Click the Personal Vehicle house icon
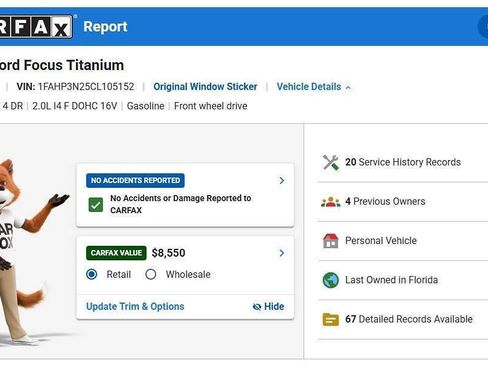 (x=331, y=241)
